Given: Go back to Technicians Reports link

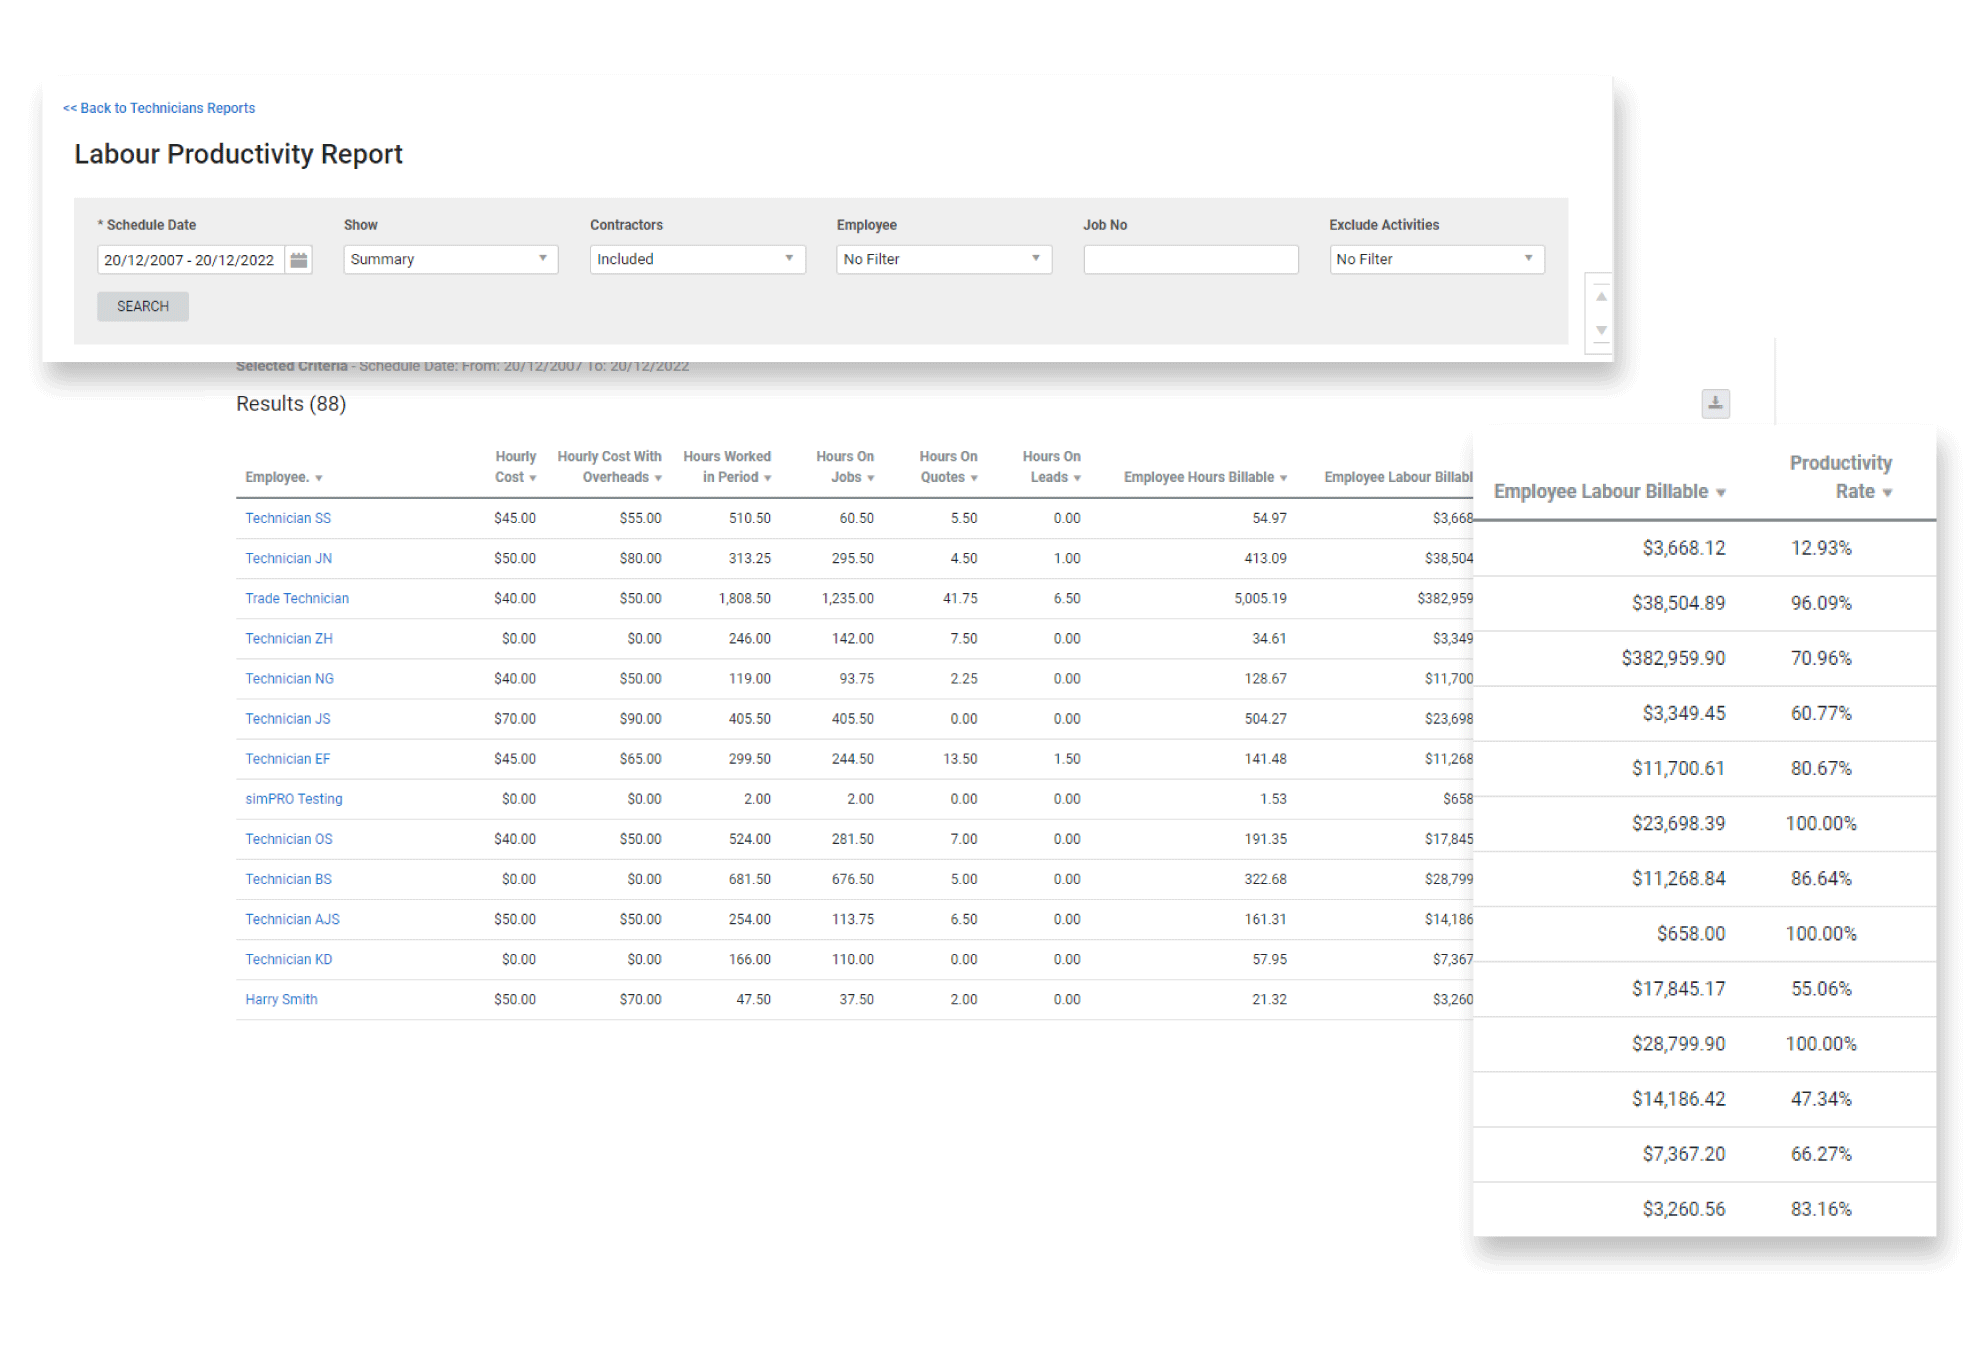Looking at the screenshot, I should [x=159, y=108].
